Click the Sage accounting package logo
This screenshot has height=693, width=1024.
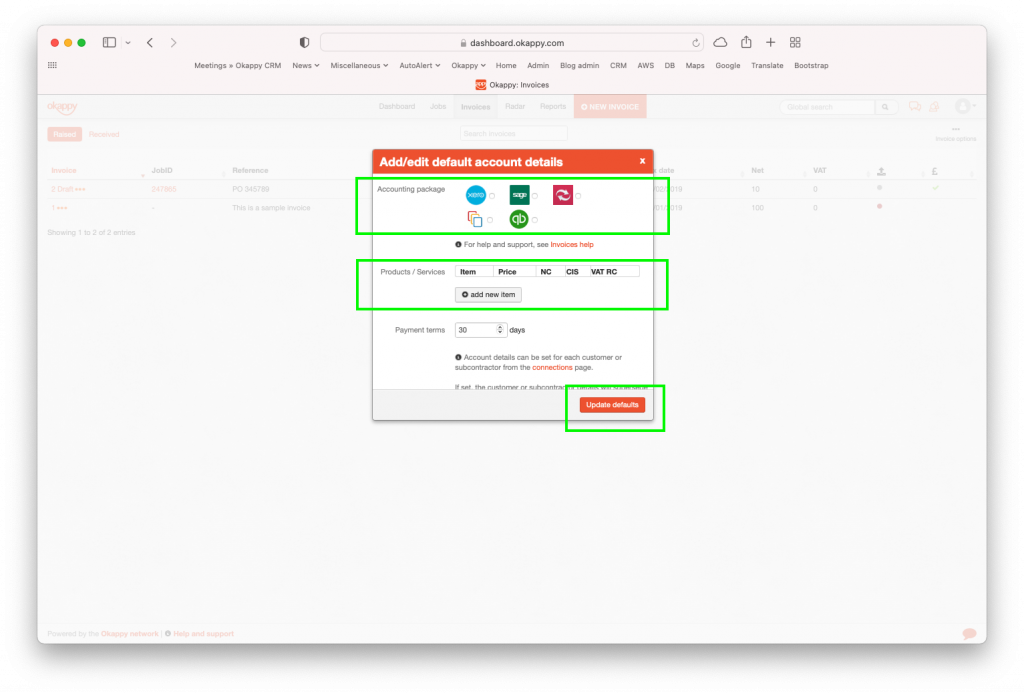(519, 195)
